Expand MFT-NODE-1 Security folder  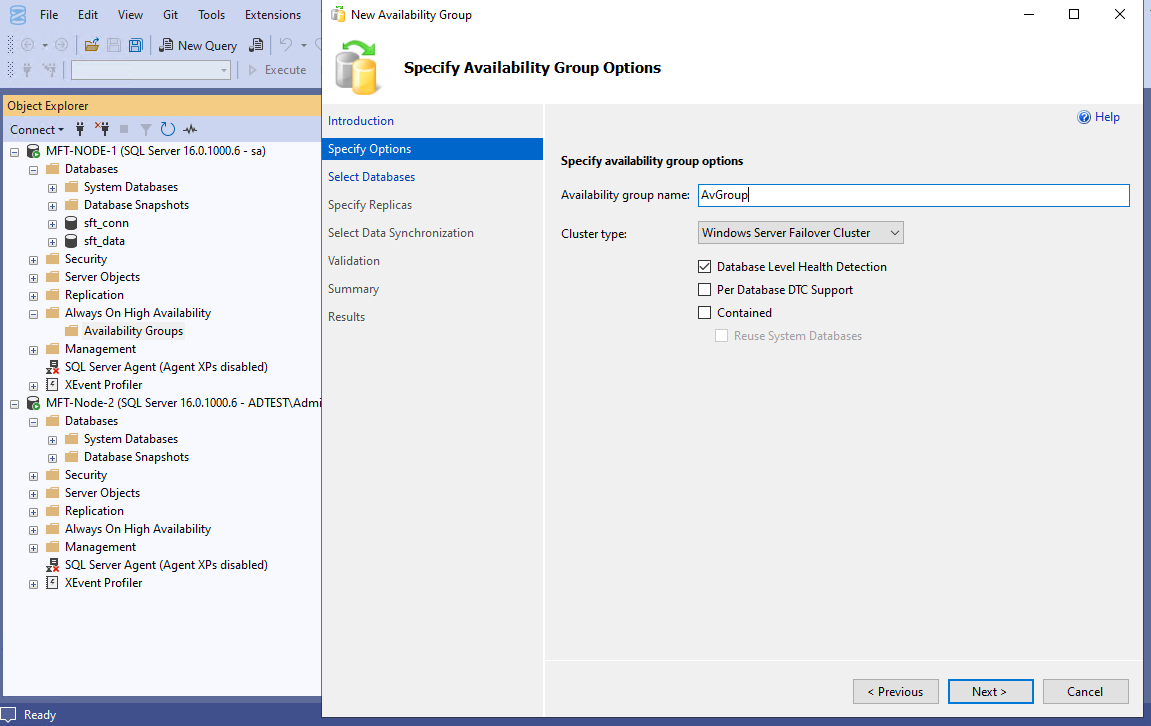coord(33,260)
